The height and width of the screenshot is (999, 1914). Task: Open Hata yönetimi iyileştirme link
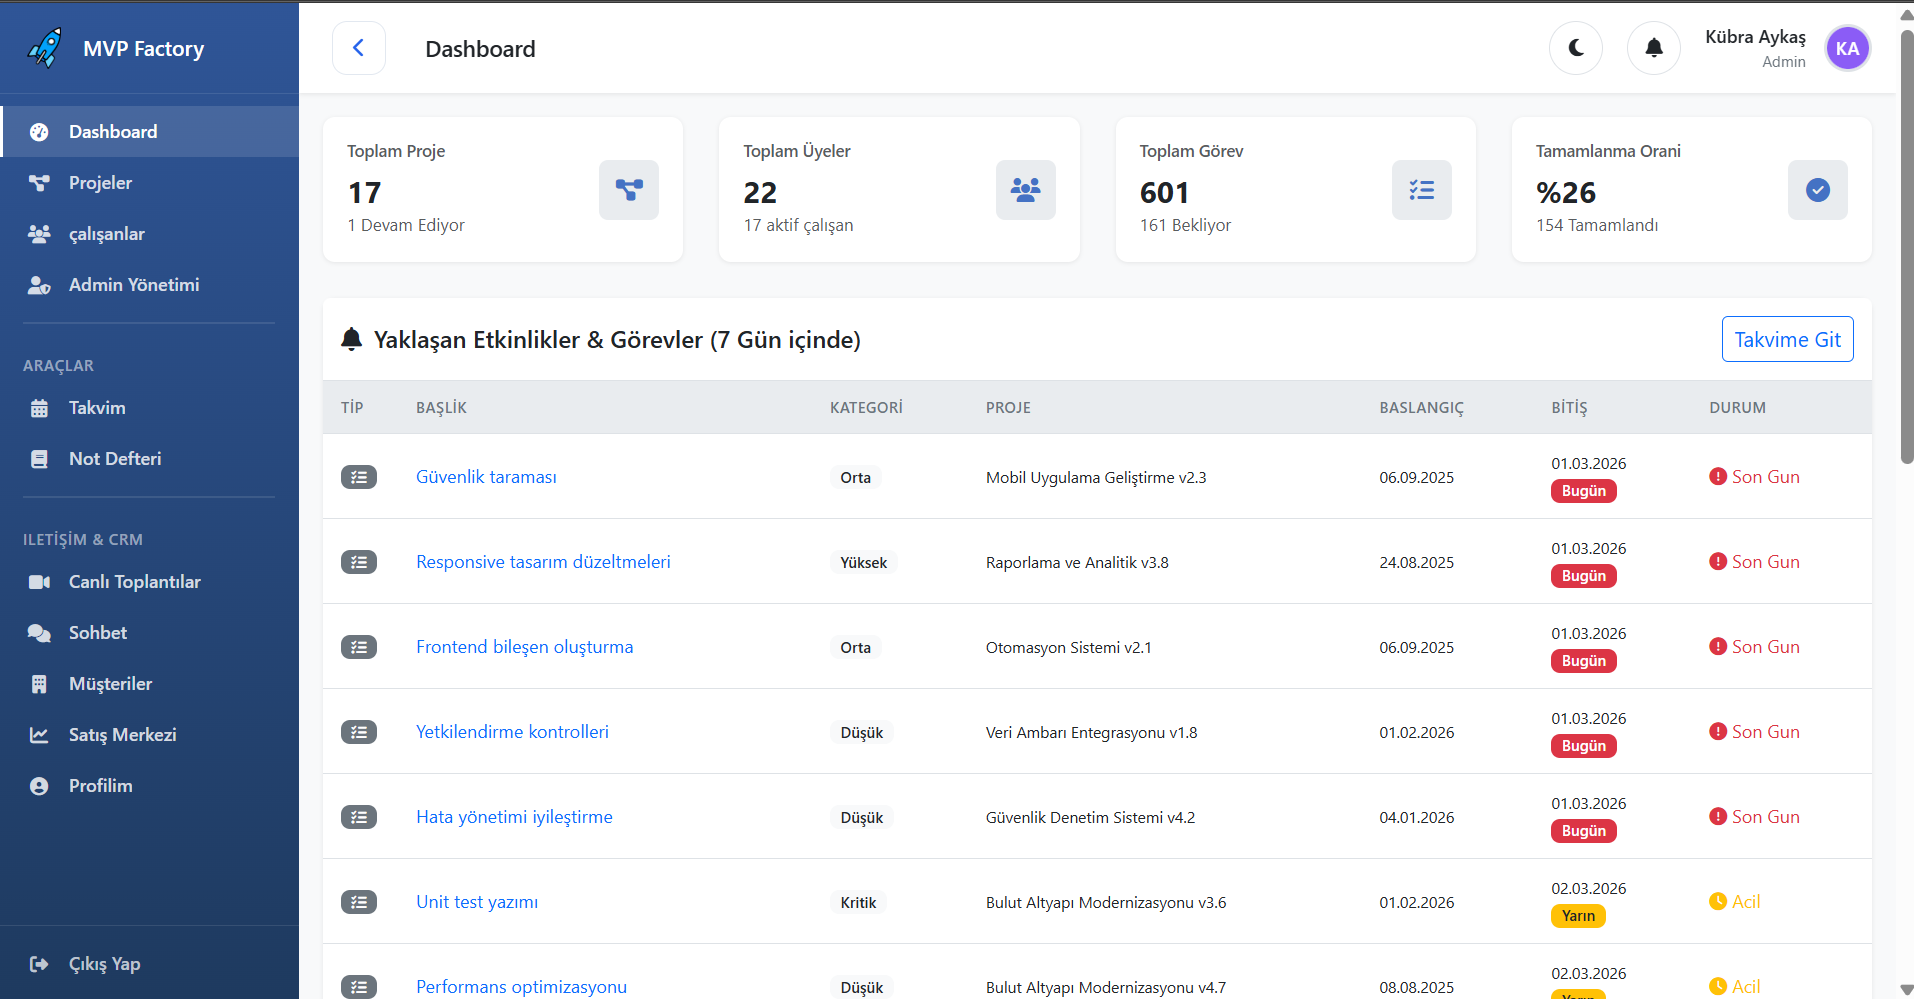click(514, 817)
